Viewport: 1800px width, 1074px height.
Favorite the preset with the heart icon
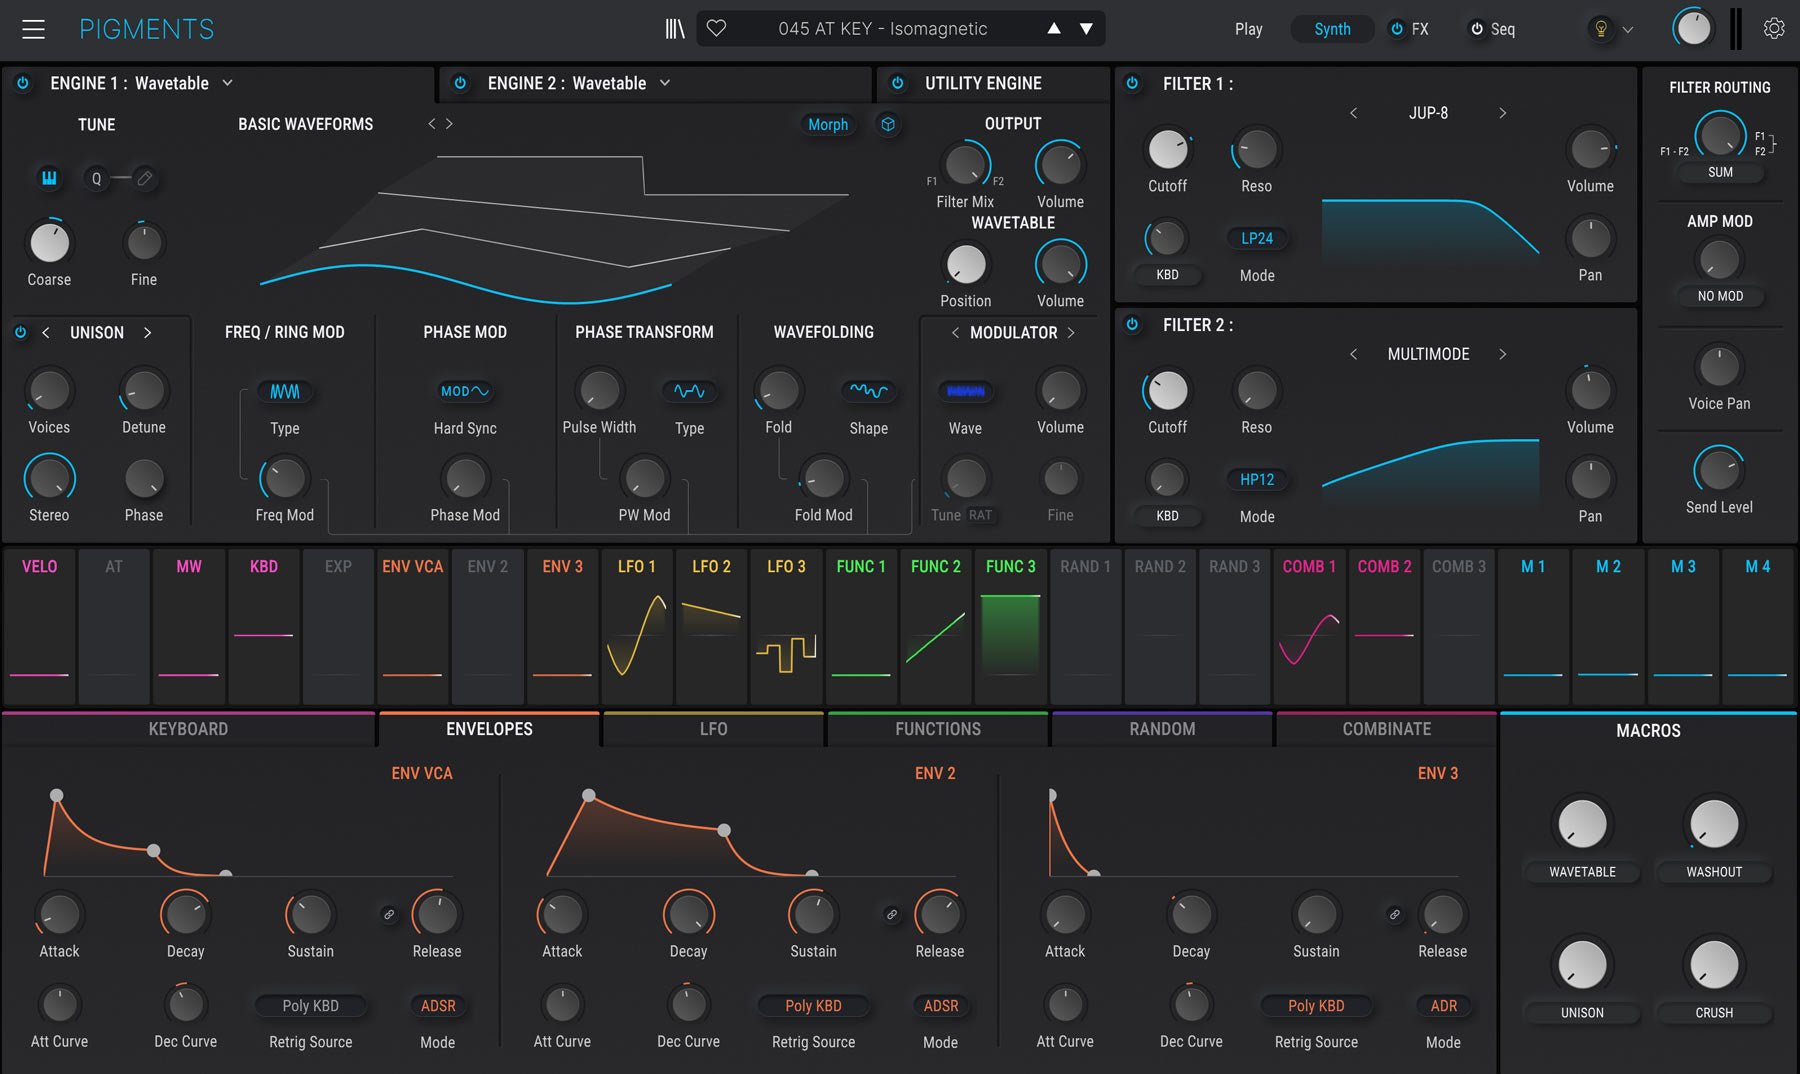pos(716,29)
